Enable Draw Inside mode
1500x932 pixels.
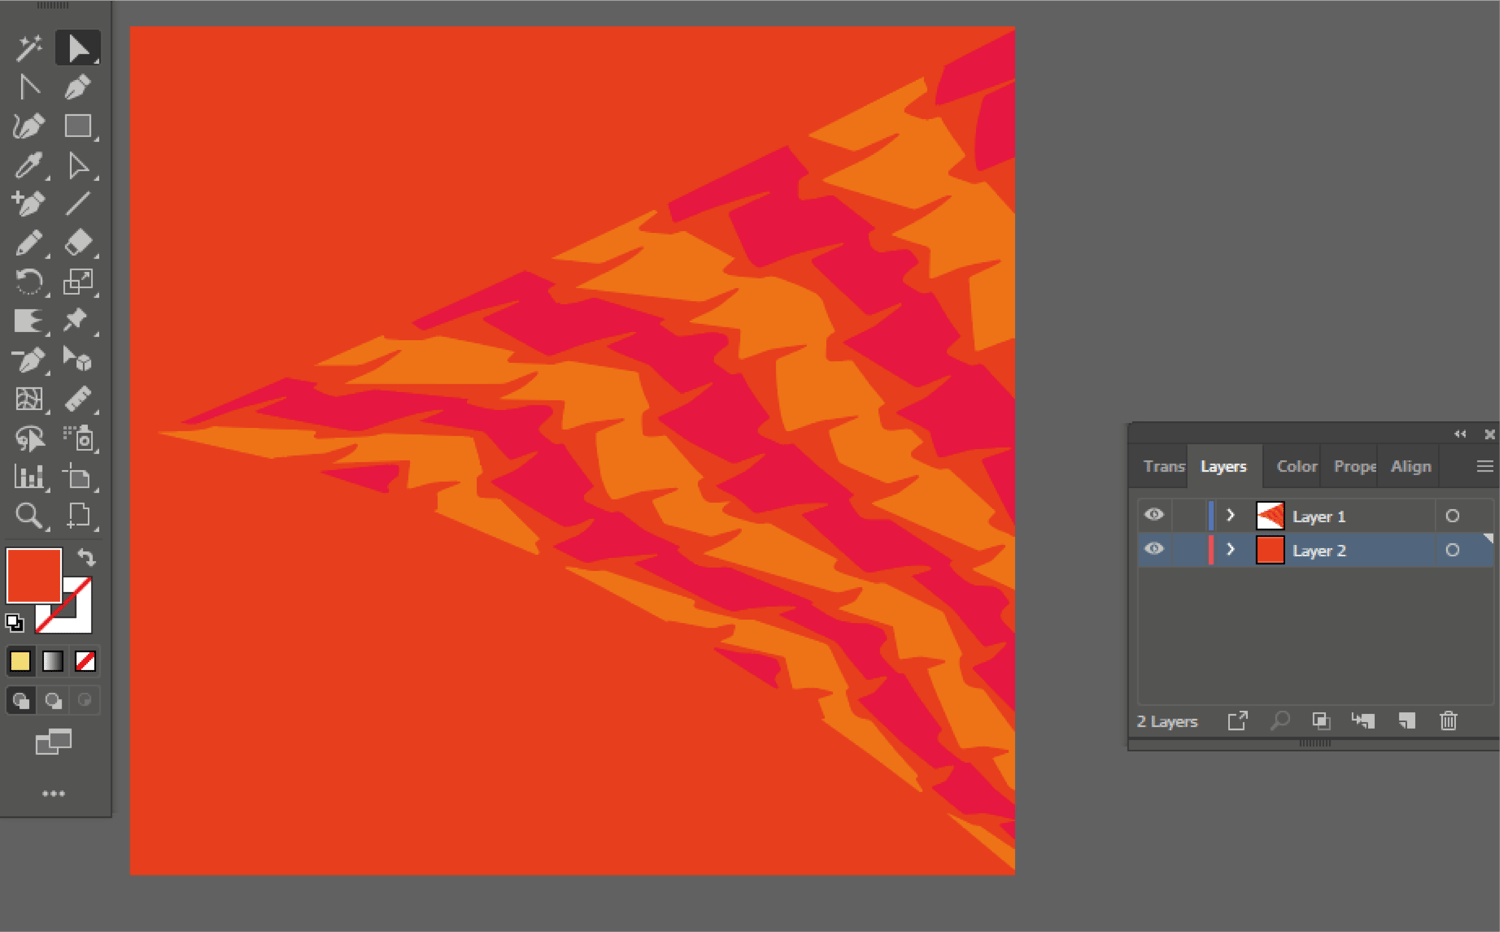click(86, 700)
